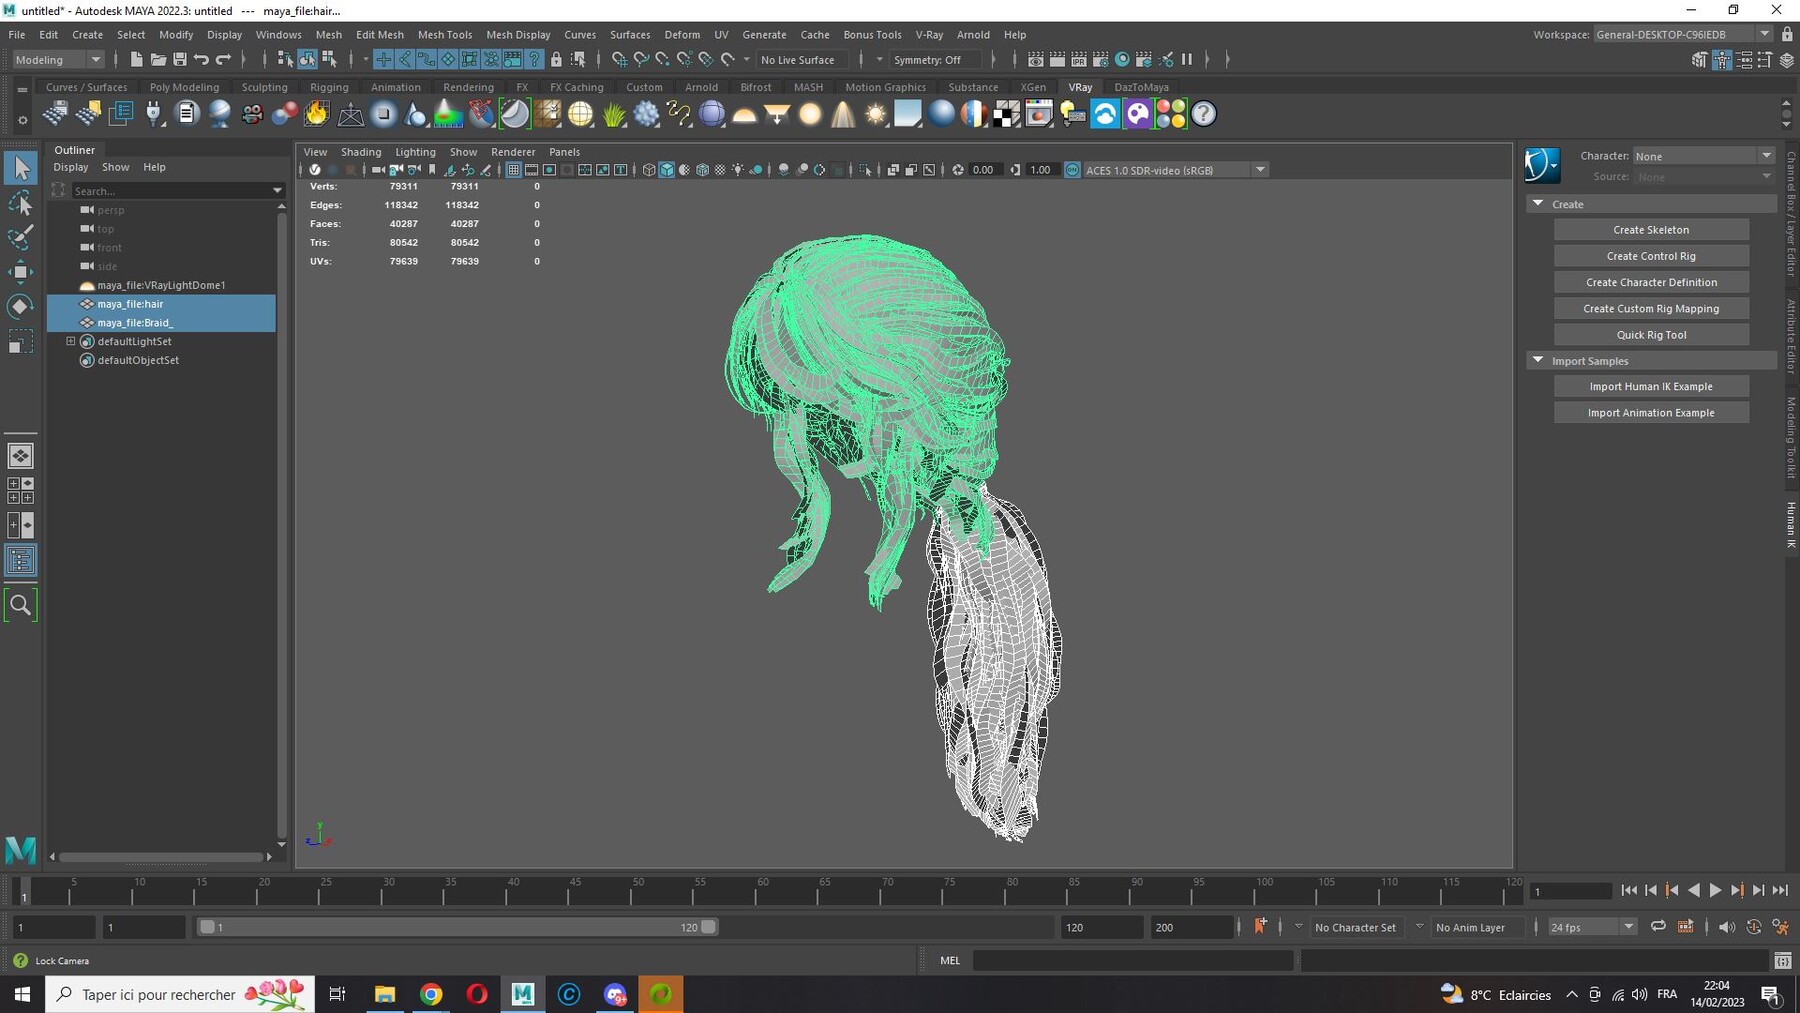
Task: Click the V-Ray sun light shelf icon
Action: coord(876,114)
